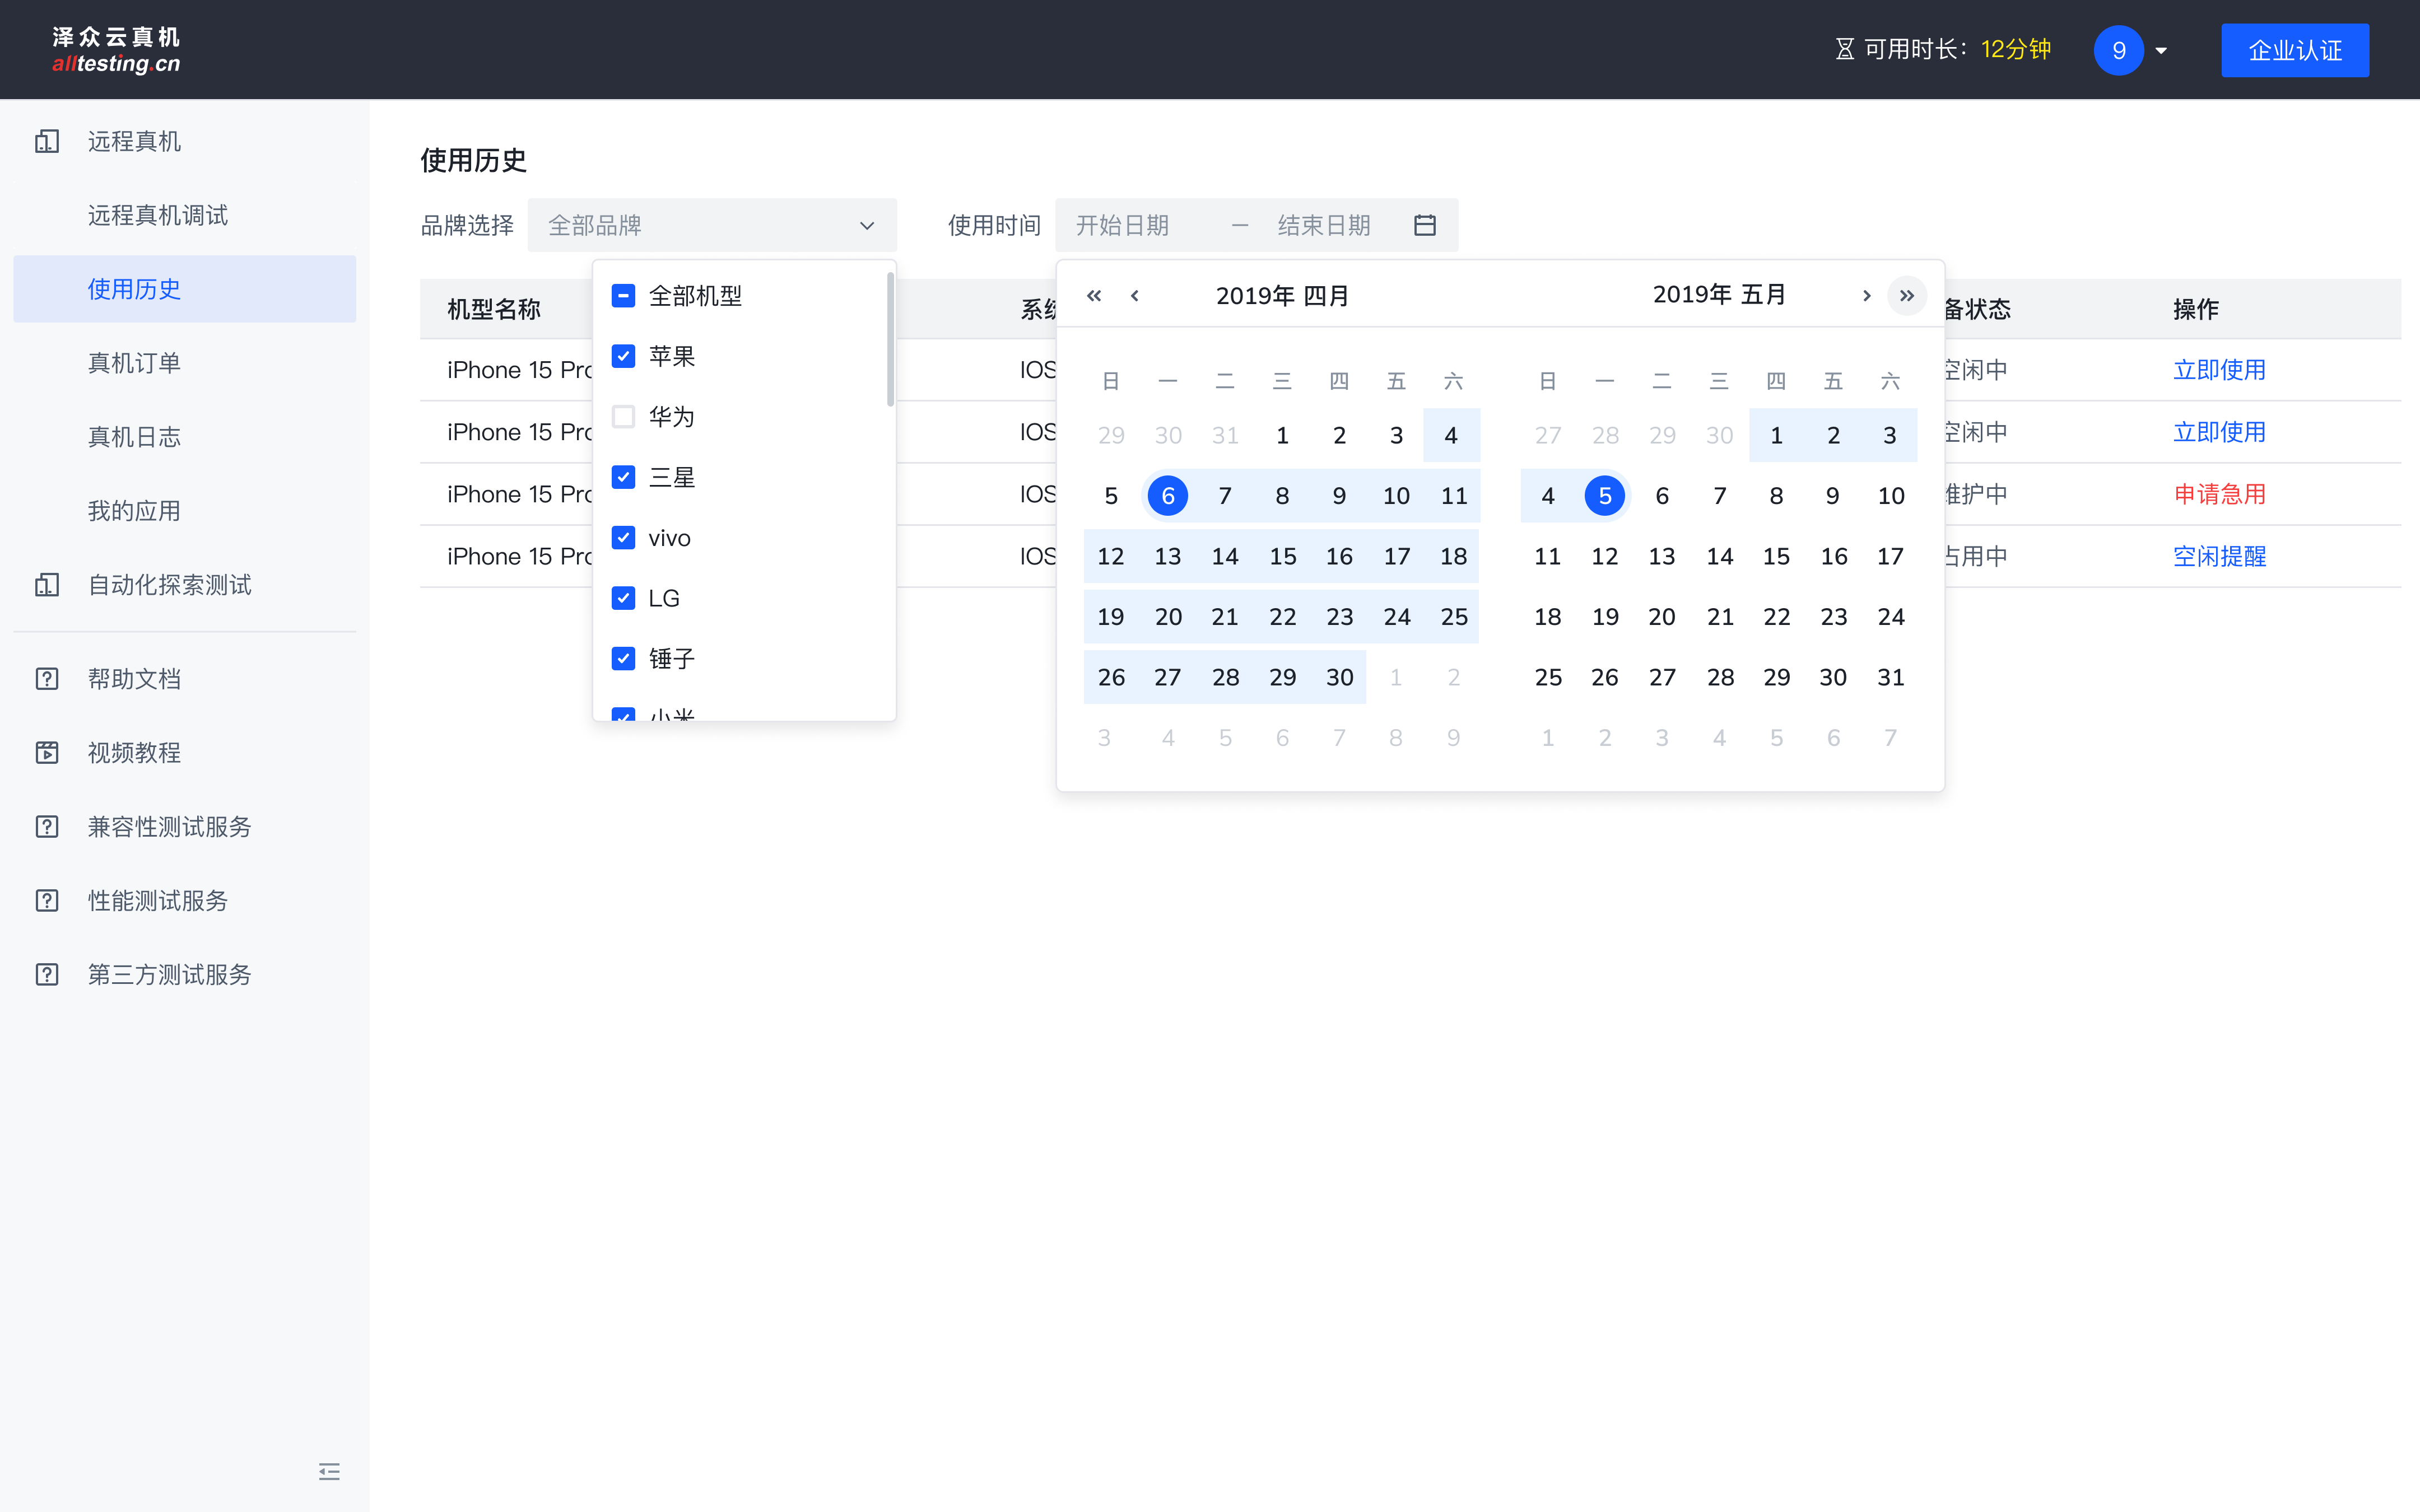Click the red 申请急用 link

click(x=2219, y=494)
